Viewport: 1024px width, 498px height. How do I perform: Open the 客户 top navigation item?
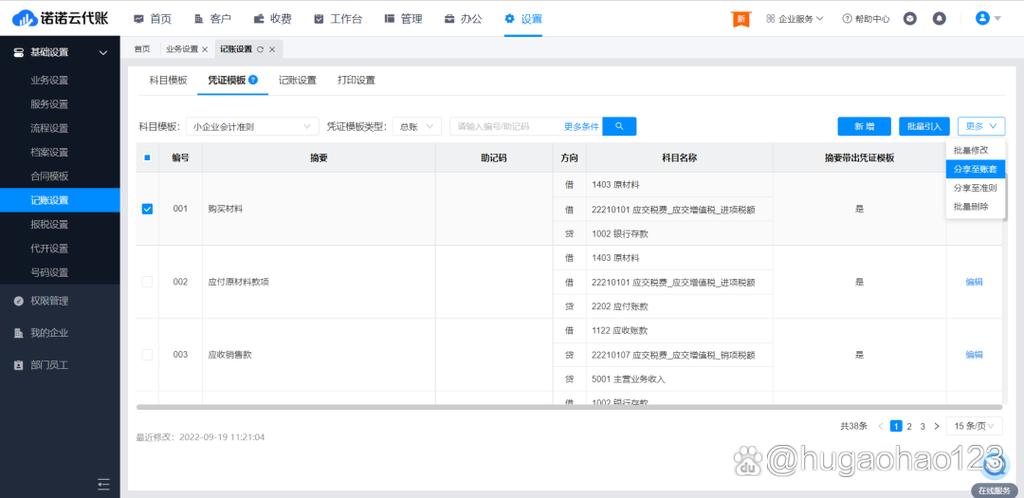pos(213,19)
